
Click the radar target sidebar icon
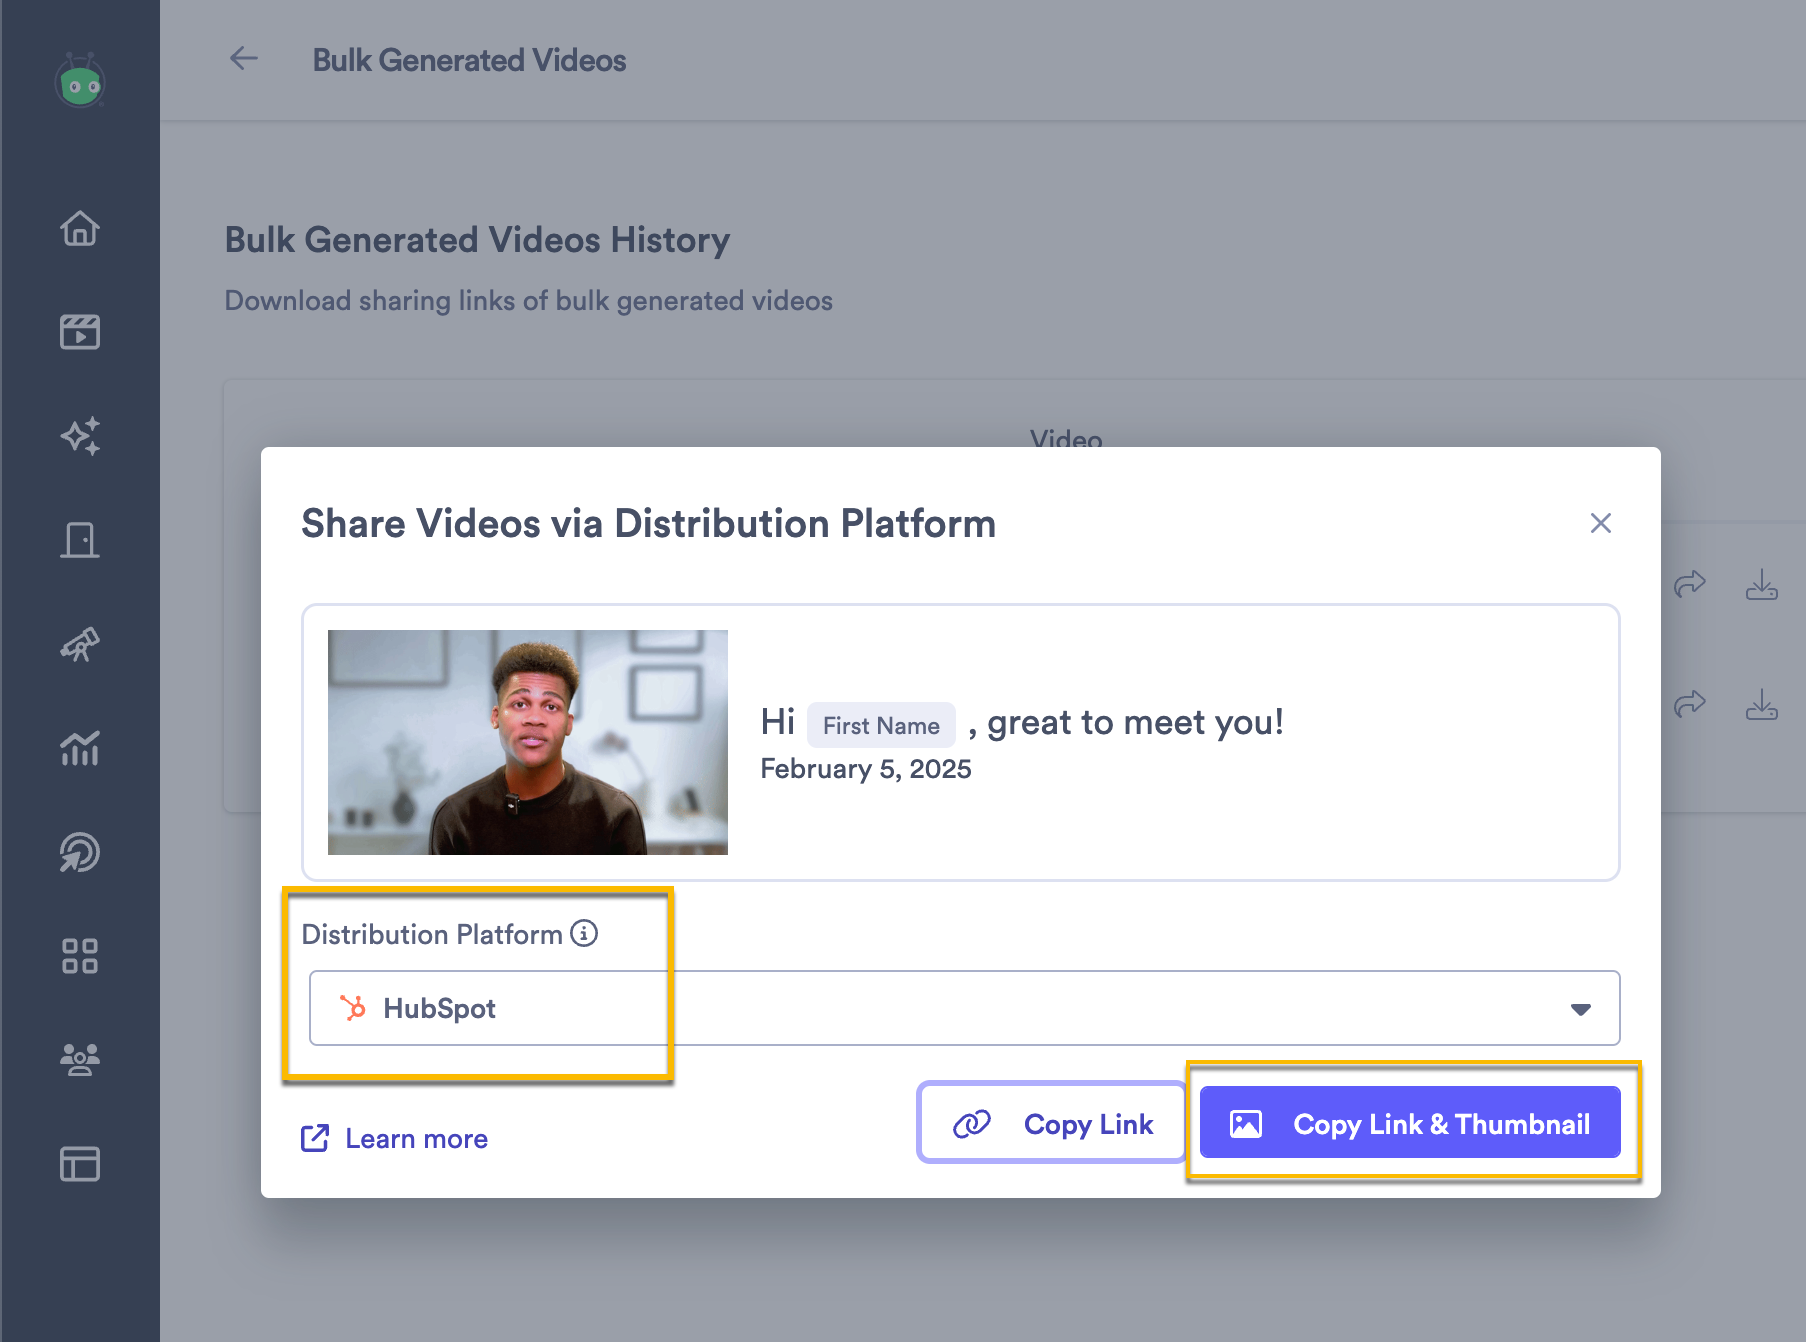[x=80, y=853]
